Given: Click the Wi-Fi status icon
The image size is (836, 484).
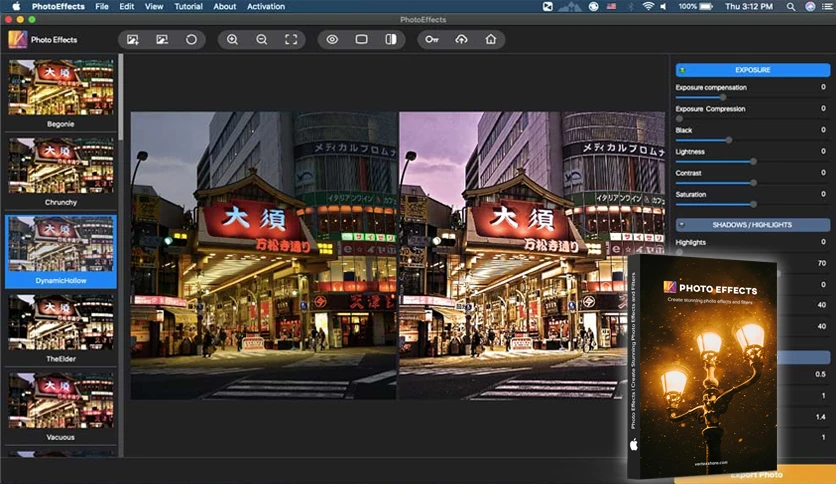Looking at the screenshot, I should coord(648,6).
